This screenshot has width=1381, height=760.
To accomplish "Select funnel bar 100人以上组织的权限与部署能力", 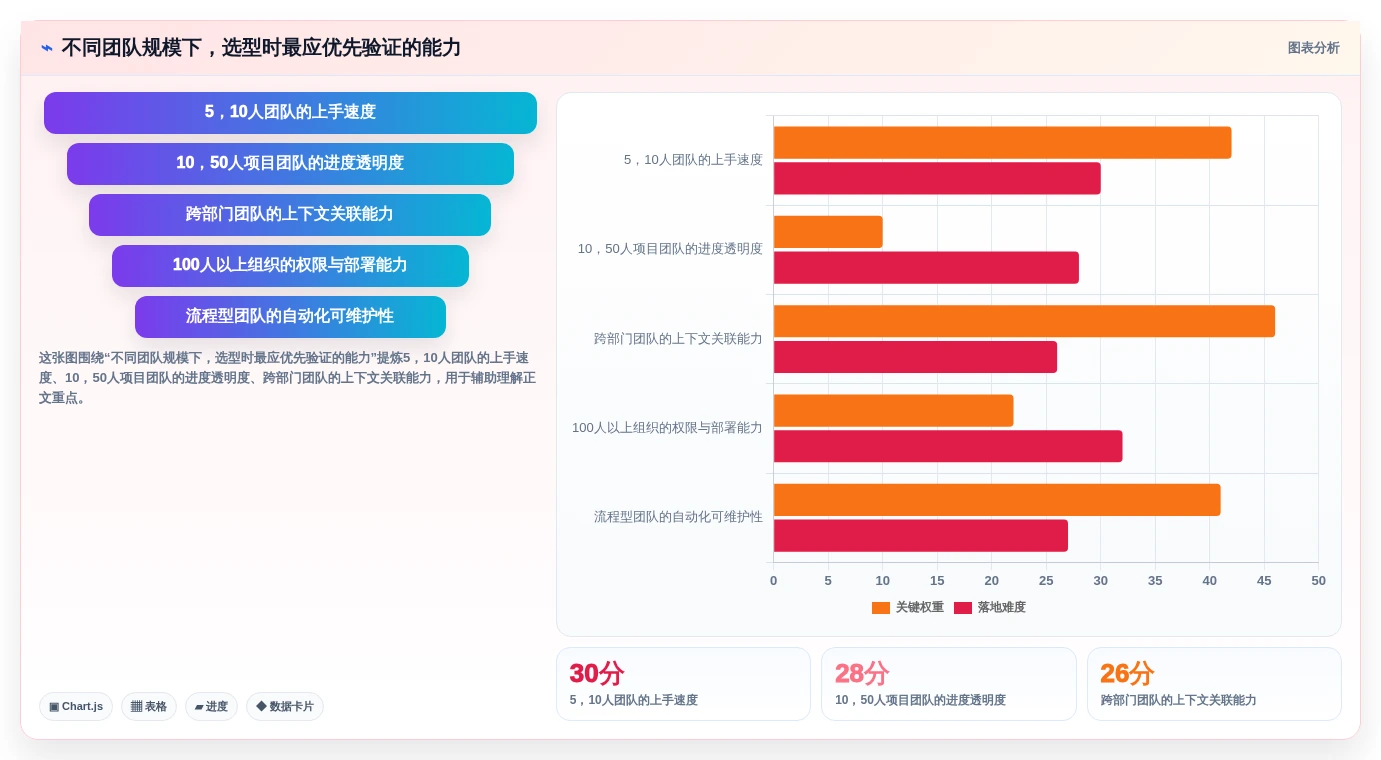I will tap(290, 266).
